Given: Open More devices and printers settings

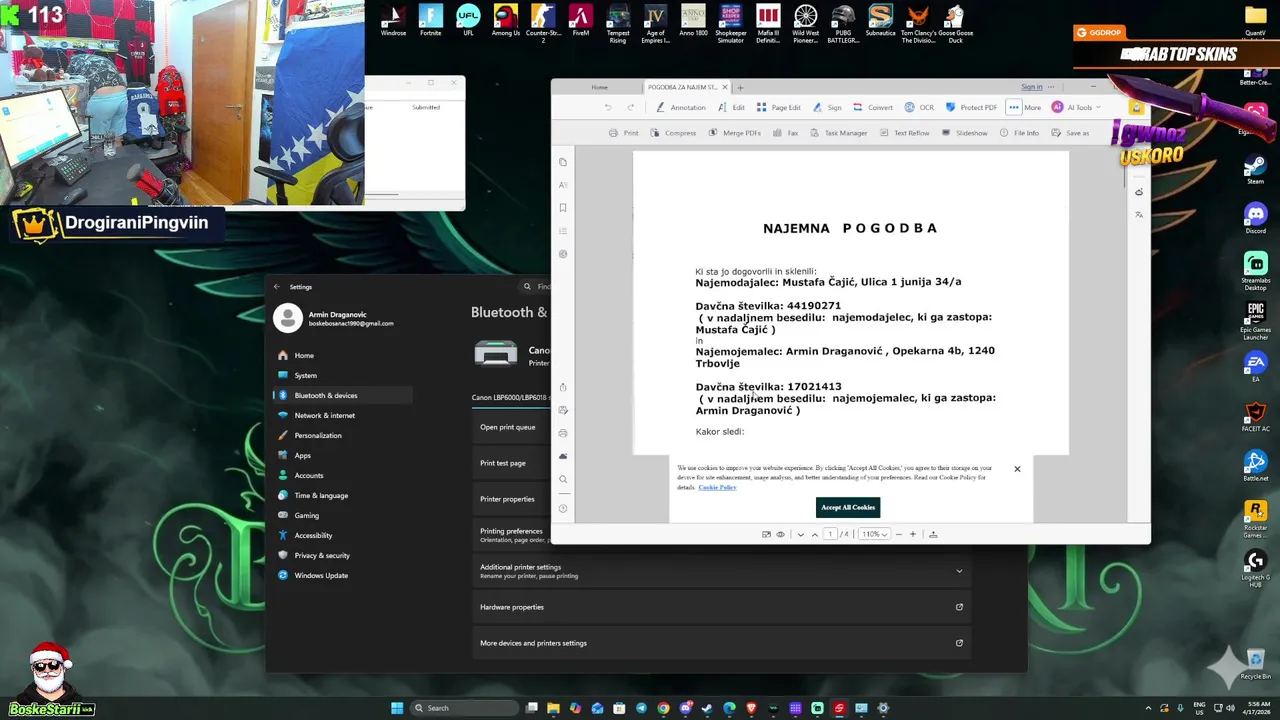Looking at the screenshot, I should 721,643.
